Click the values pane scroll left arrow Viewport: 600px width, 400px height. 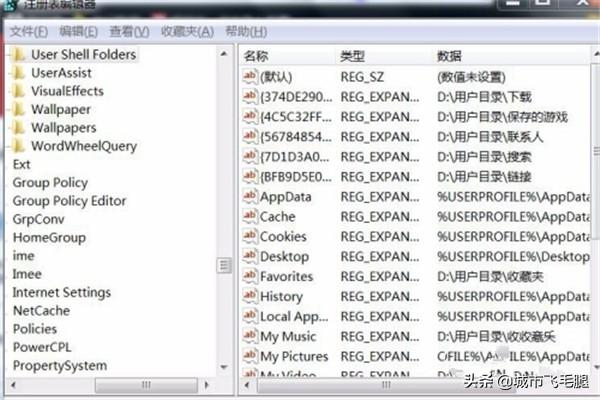(x=247, y=385)
